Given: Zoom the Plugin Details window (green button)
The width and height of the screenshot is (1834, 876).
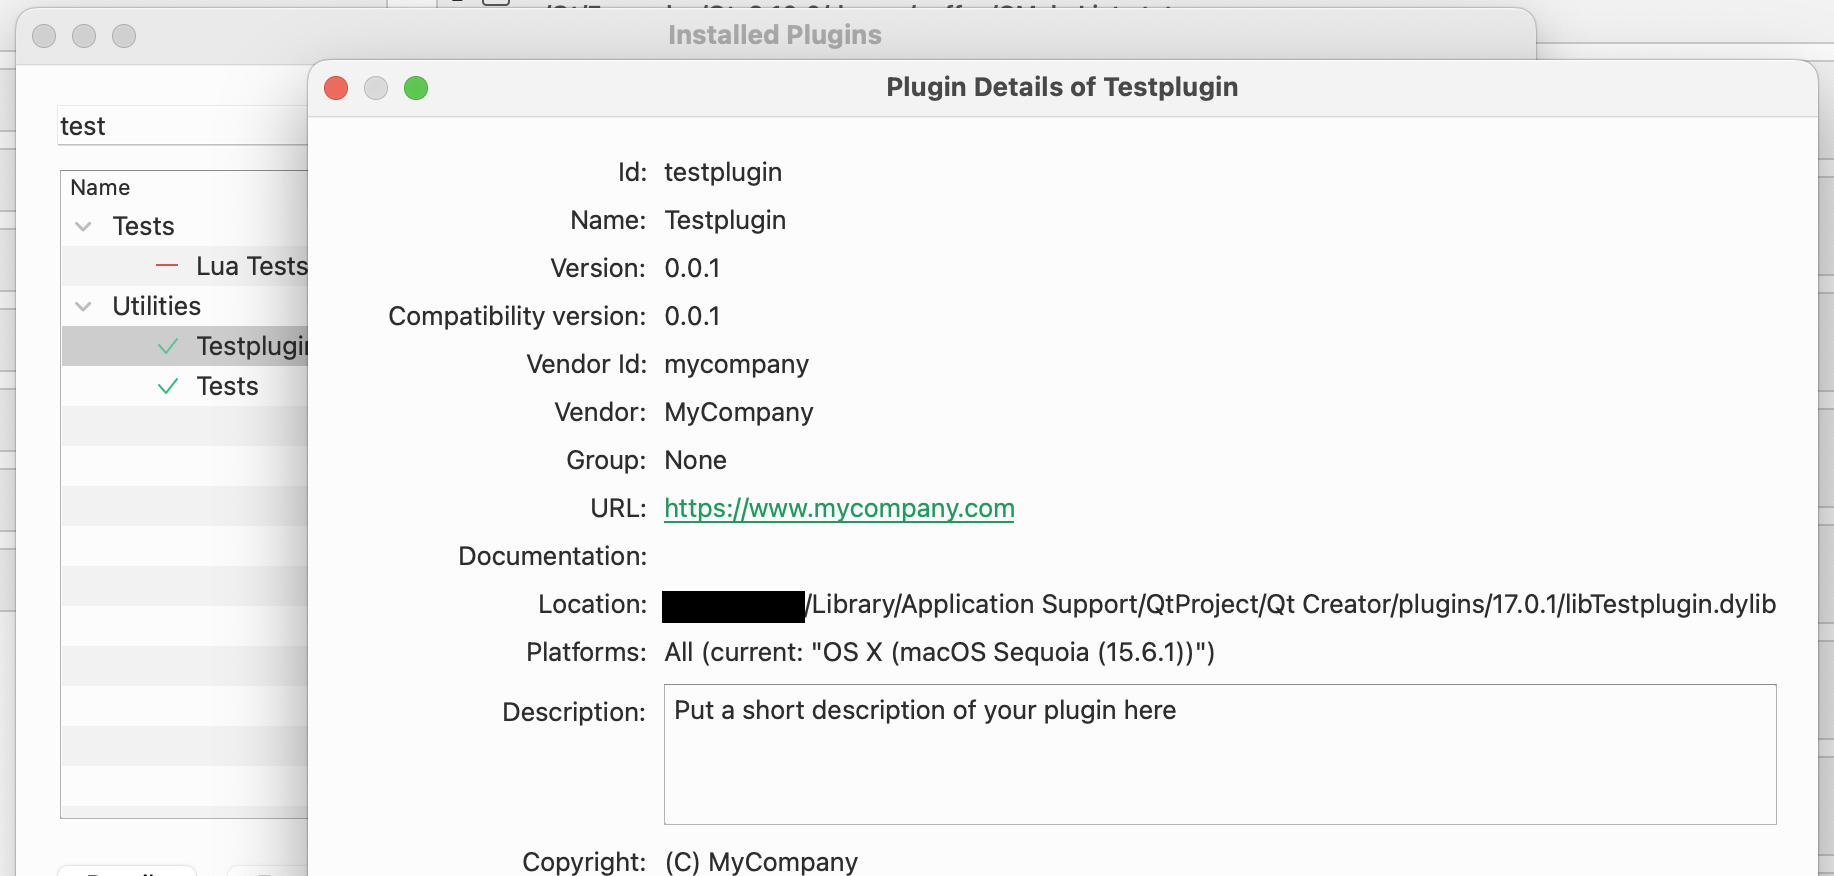Looking at the screenshot, I should (416, 88).
